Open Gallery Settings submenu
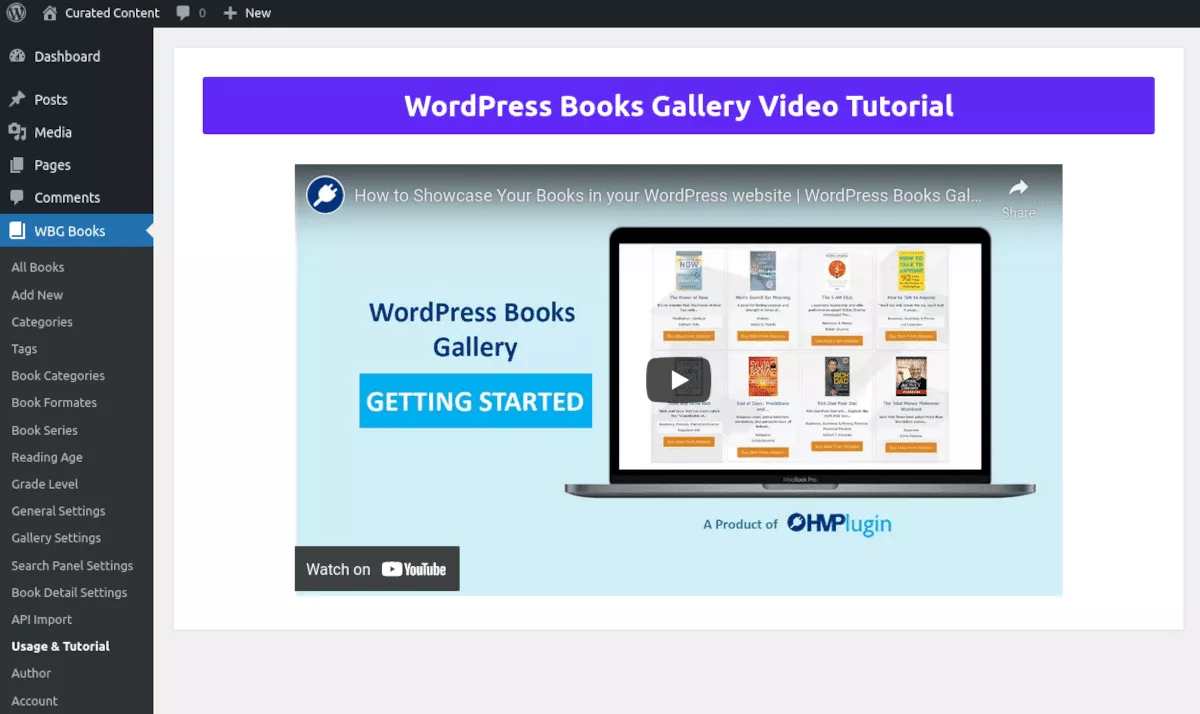Image resolution: width=1200 pixels, height=714 pixels. click(x=56, y=538)
